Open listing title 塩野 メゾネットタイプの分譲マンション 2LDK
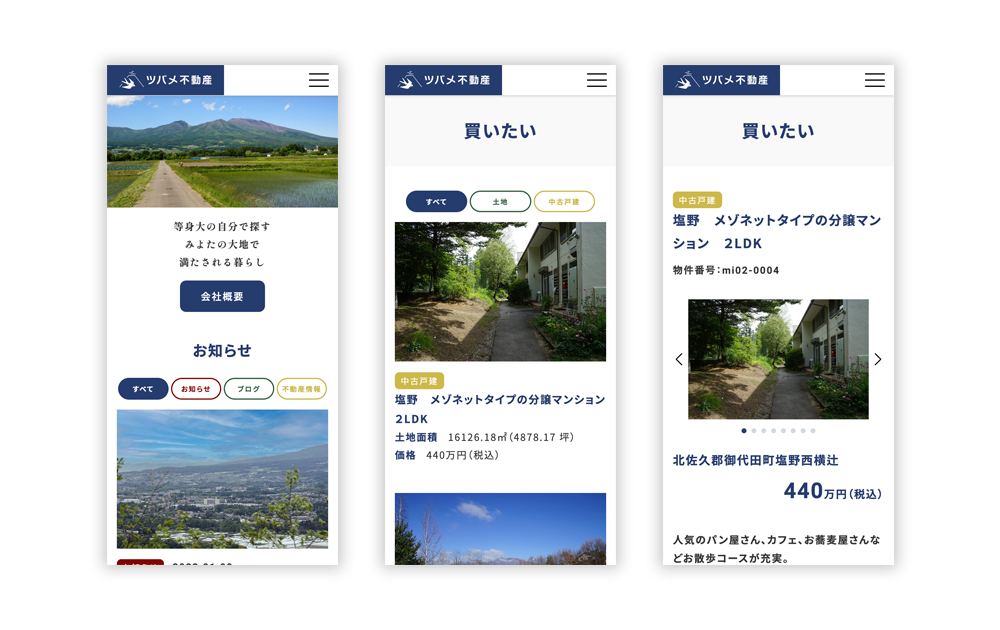1000x630 pixels. coord(500,409)
